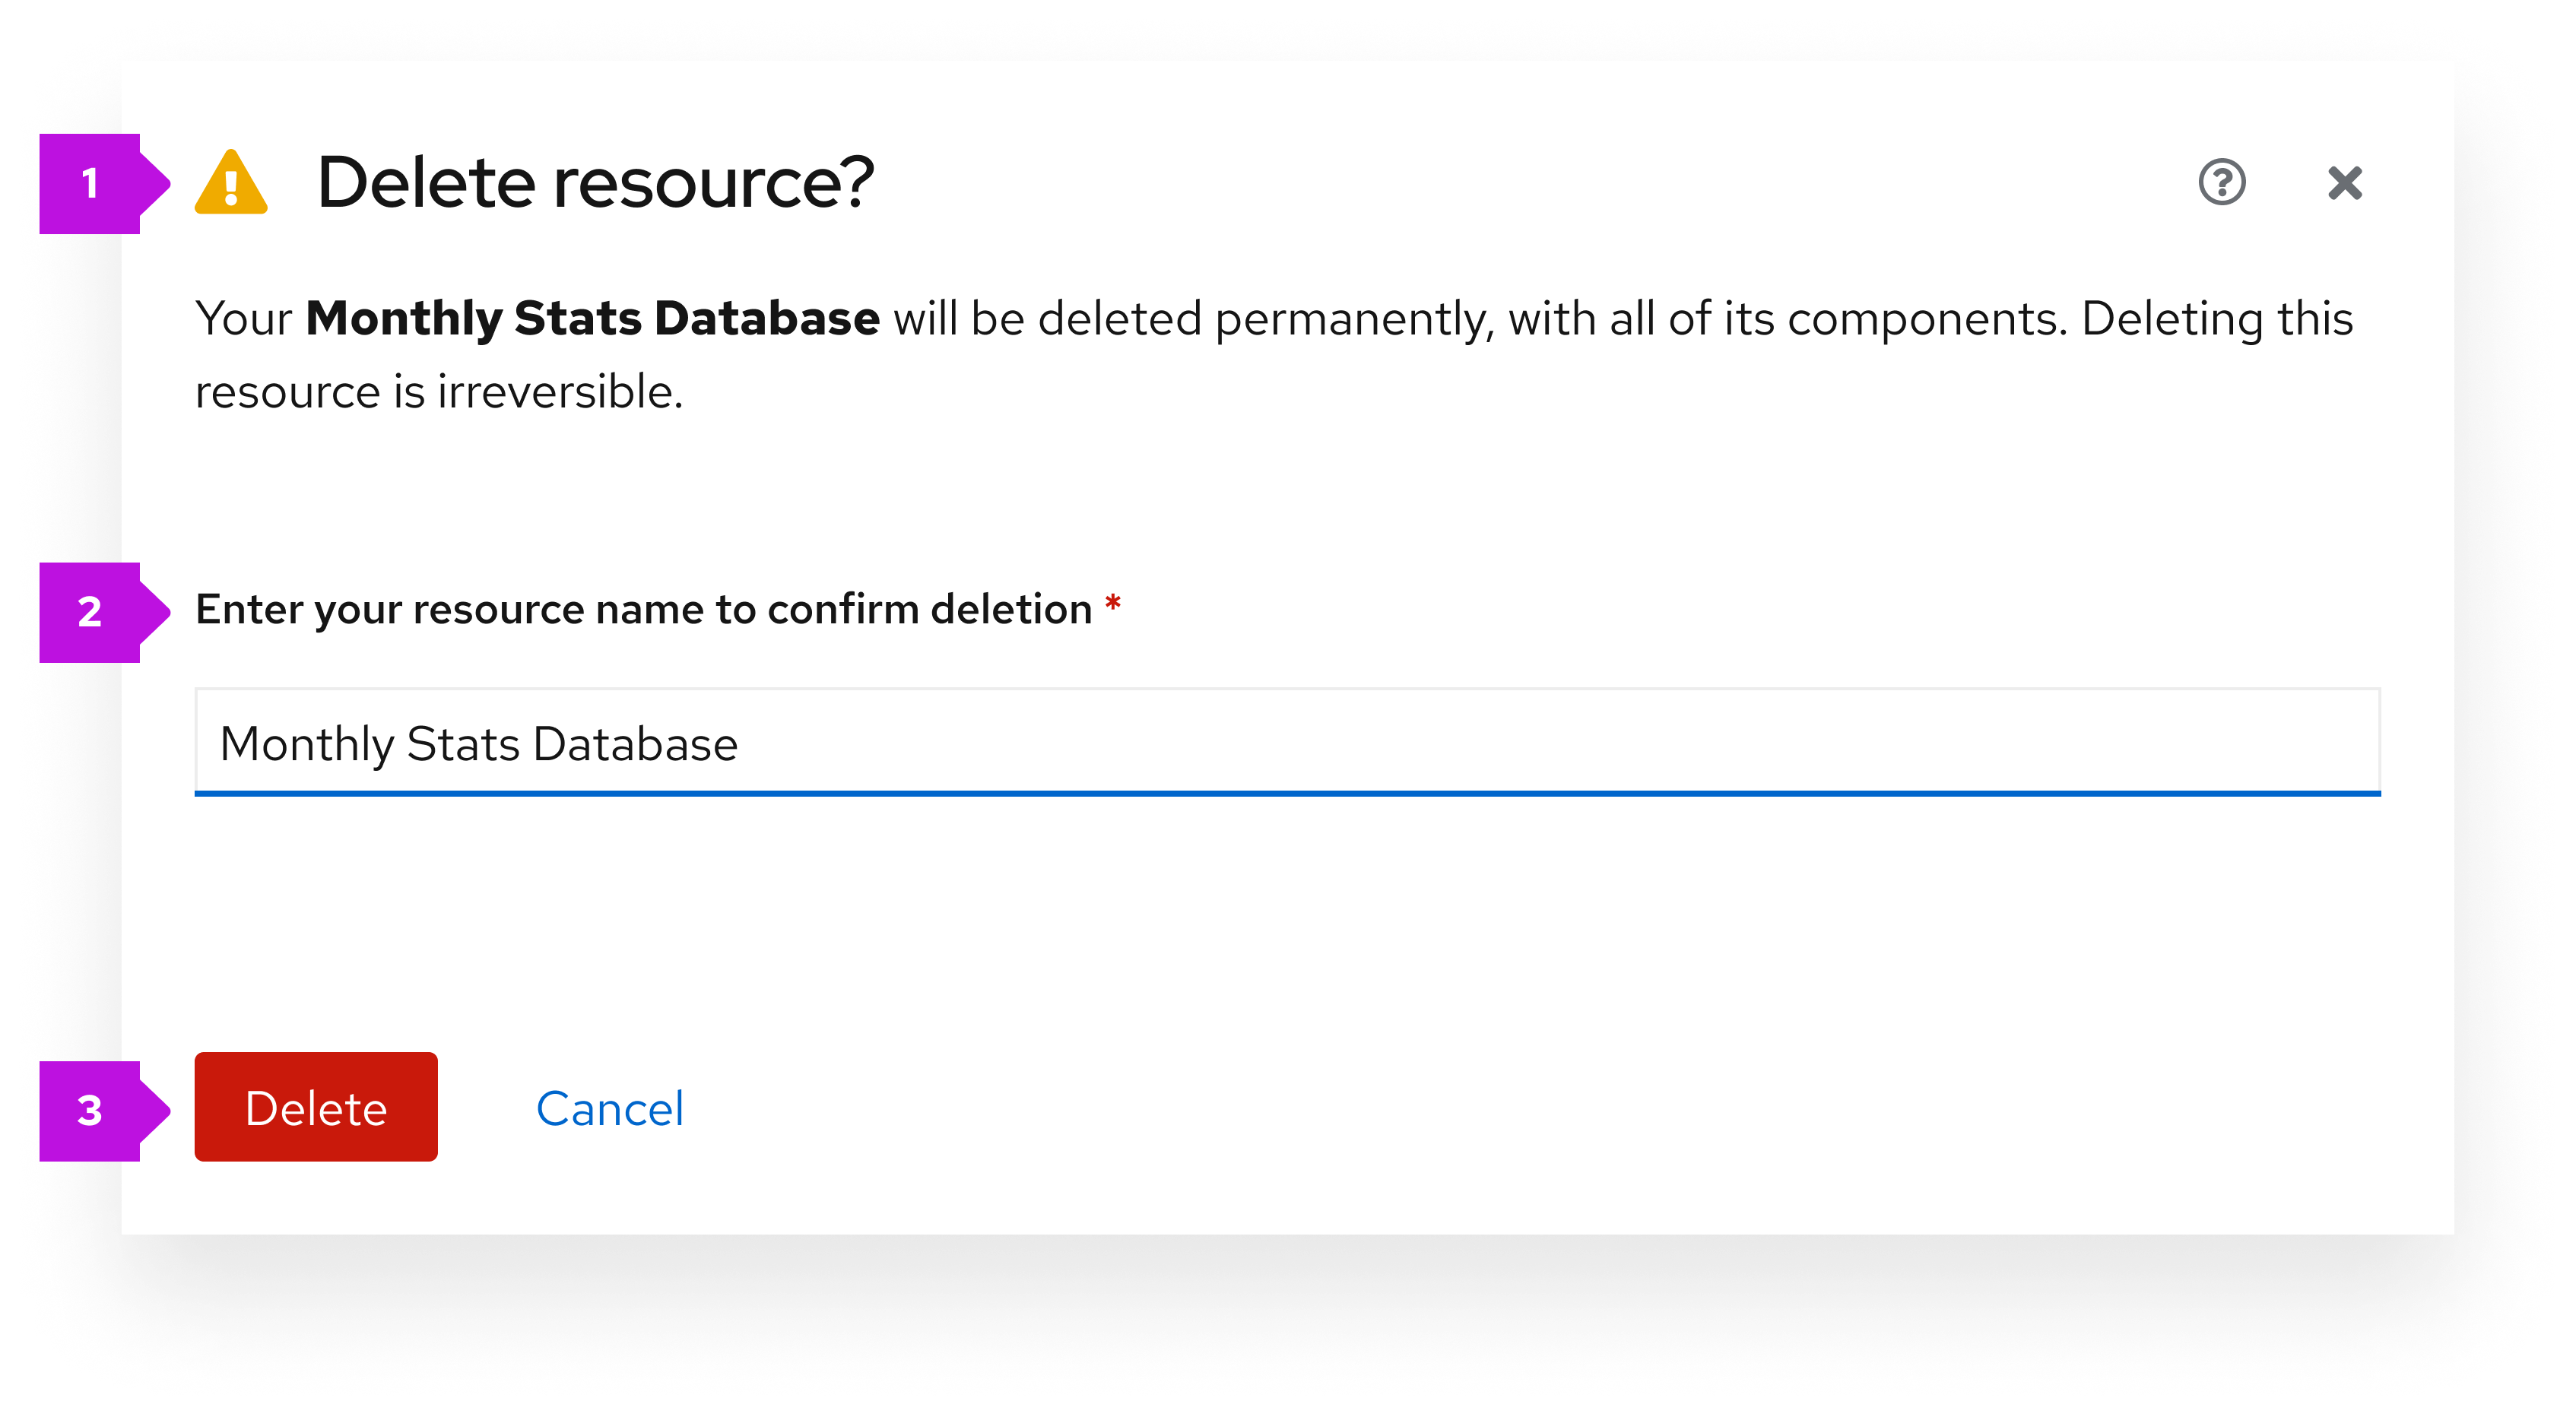2576x1417 pixels.
Task: Click the confirm deletion field label
Action: tap(645, 608)
